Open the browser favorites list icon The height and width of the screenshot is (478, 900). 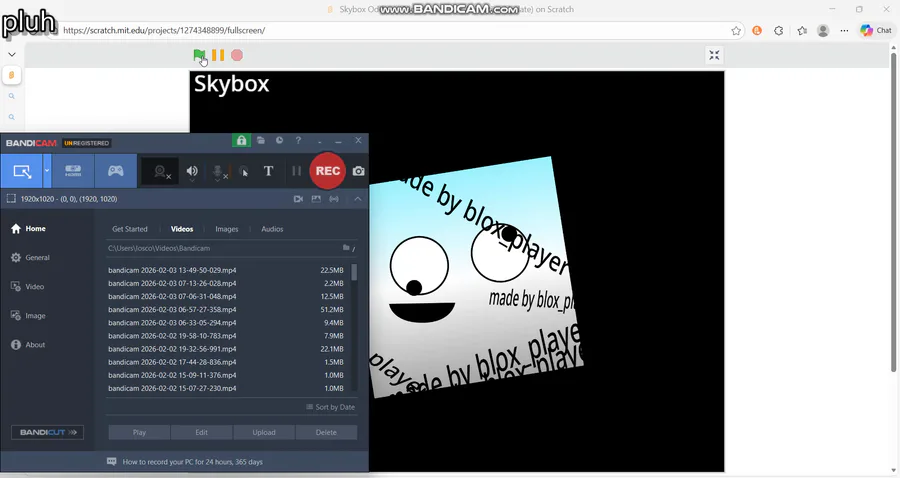[802, 31]
